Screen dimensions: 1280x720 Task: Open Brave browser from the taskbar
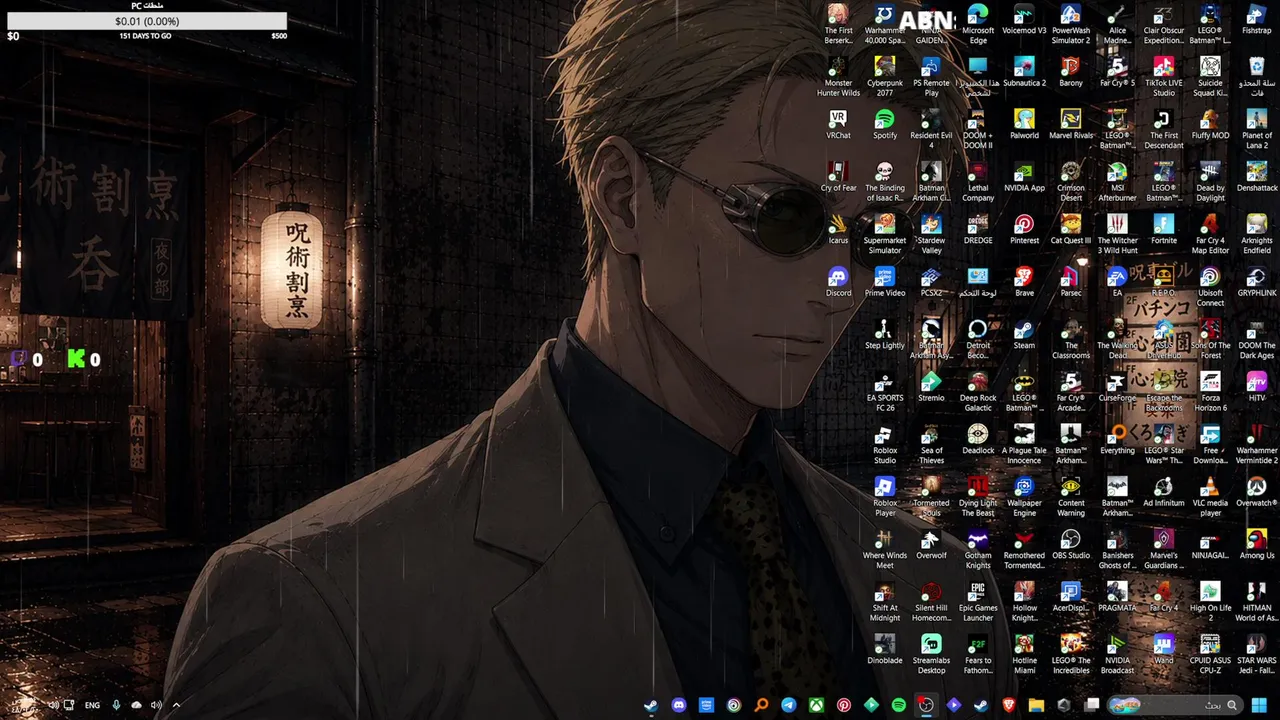1009,705
